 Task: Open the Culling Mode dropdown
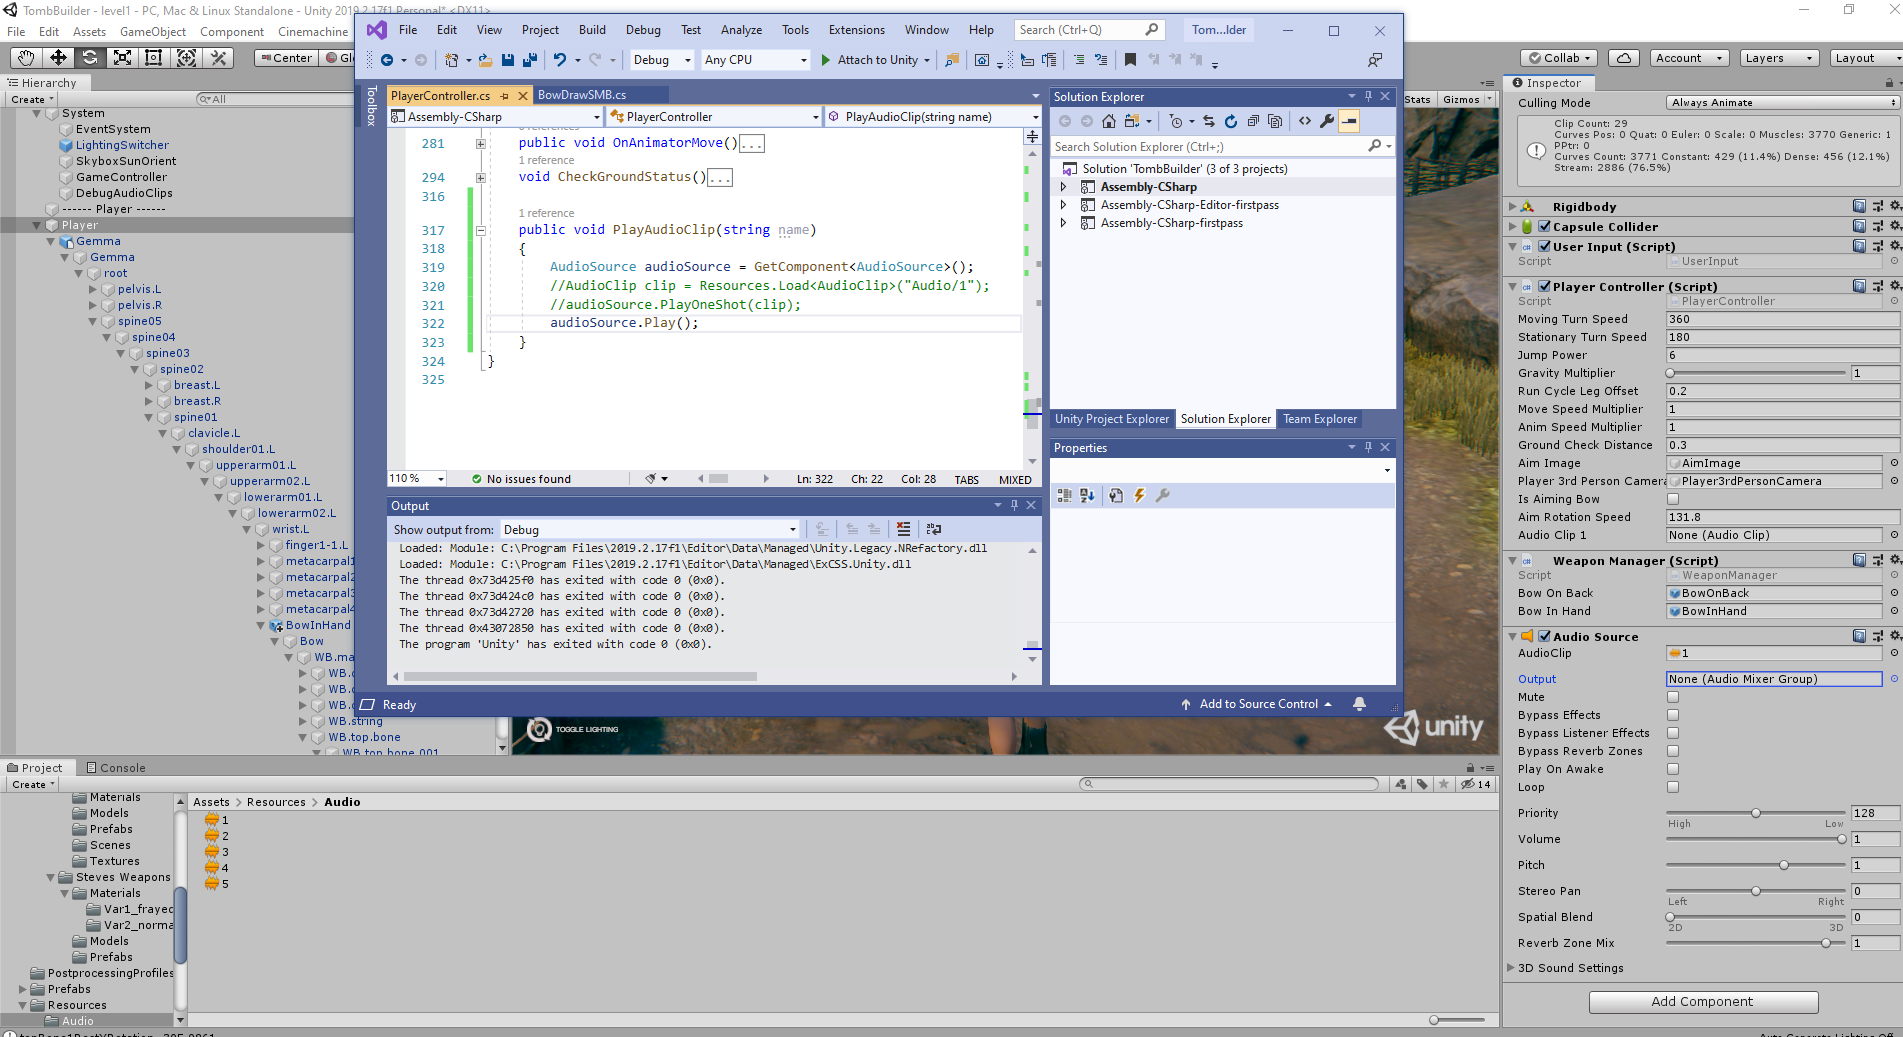click(x=1782, y=103)
